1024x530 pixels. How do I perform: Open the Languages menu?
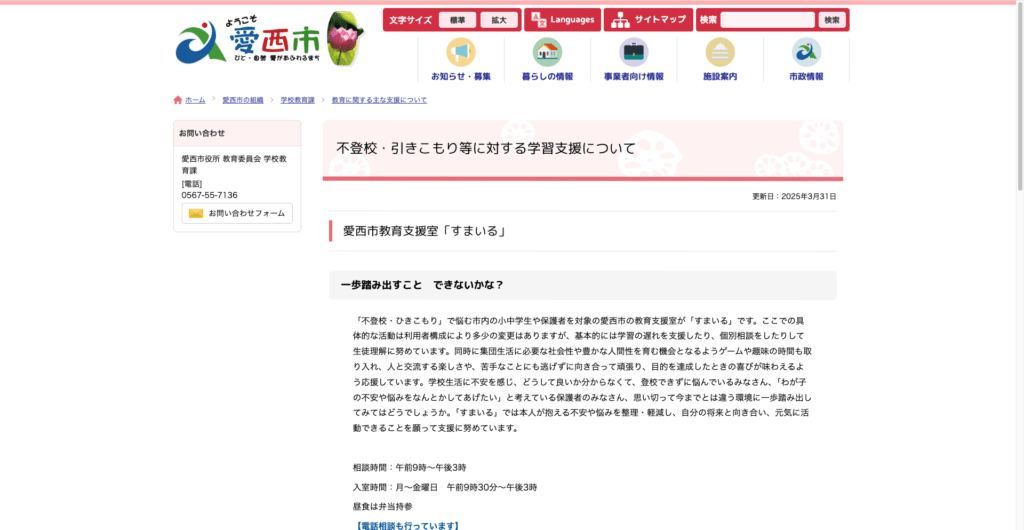[x=562, y=20]
